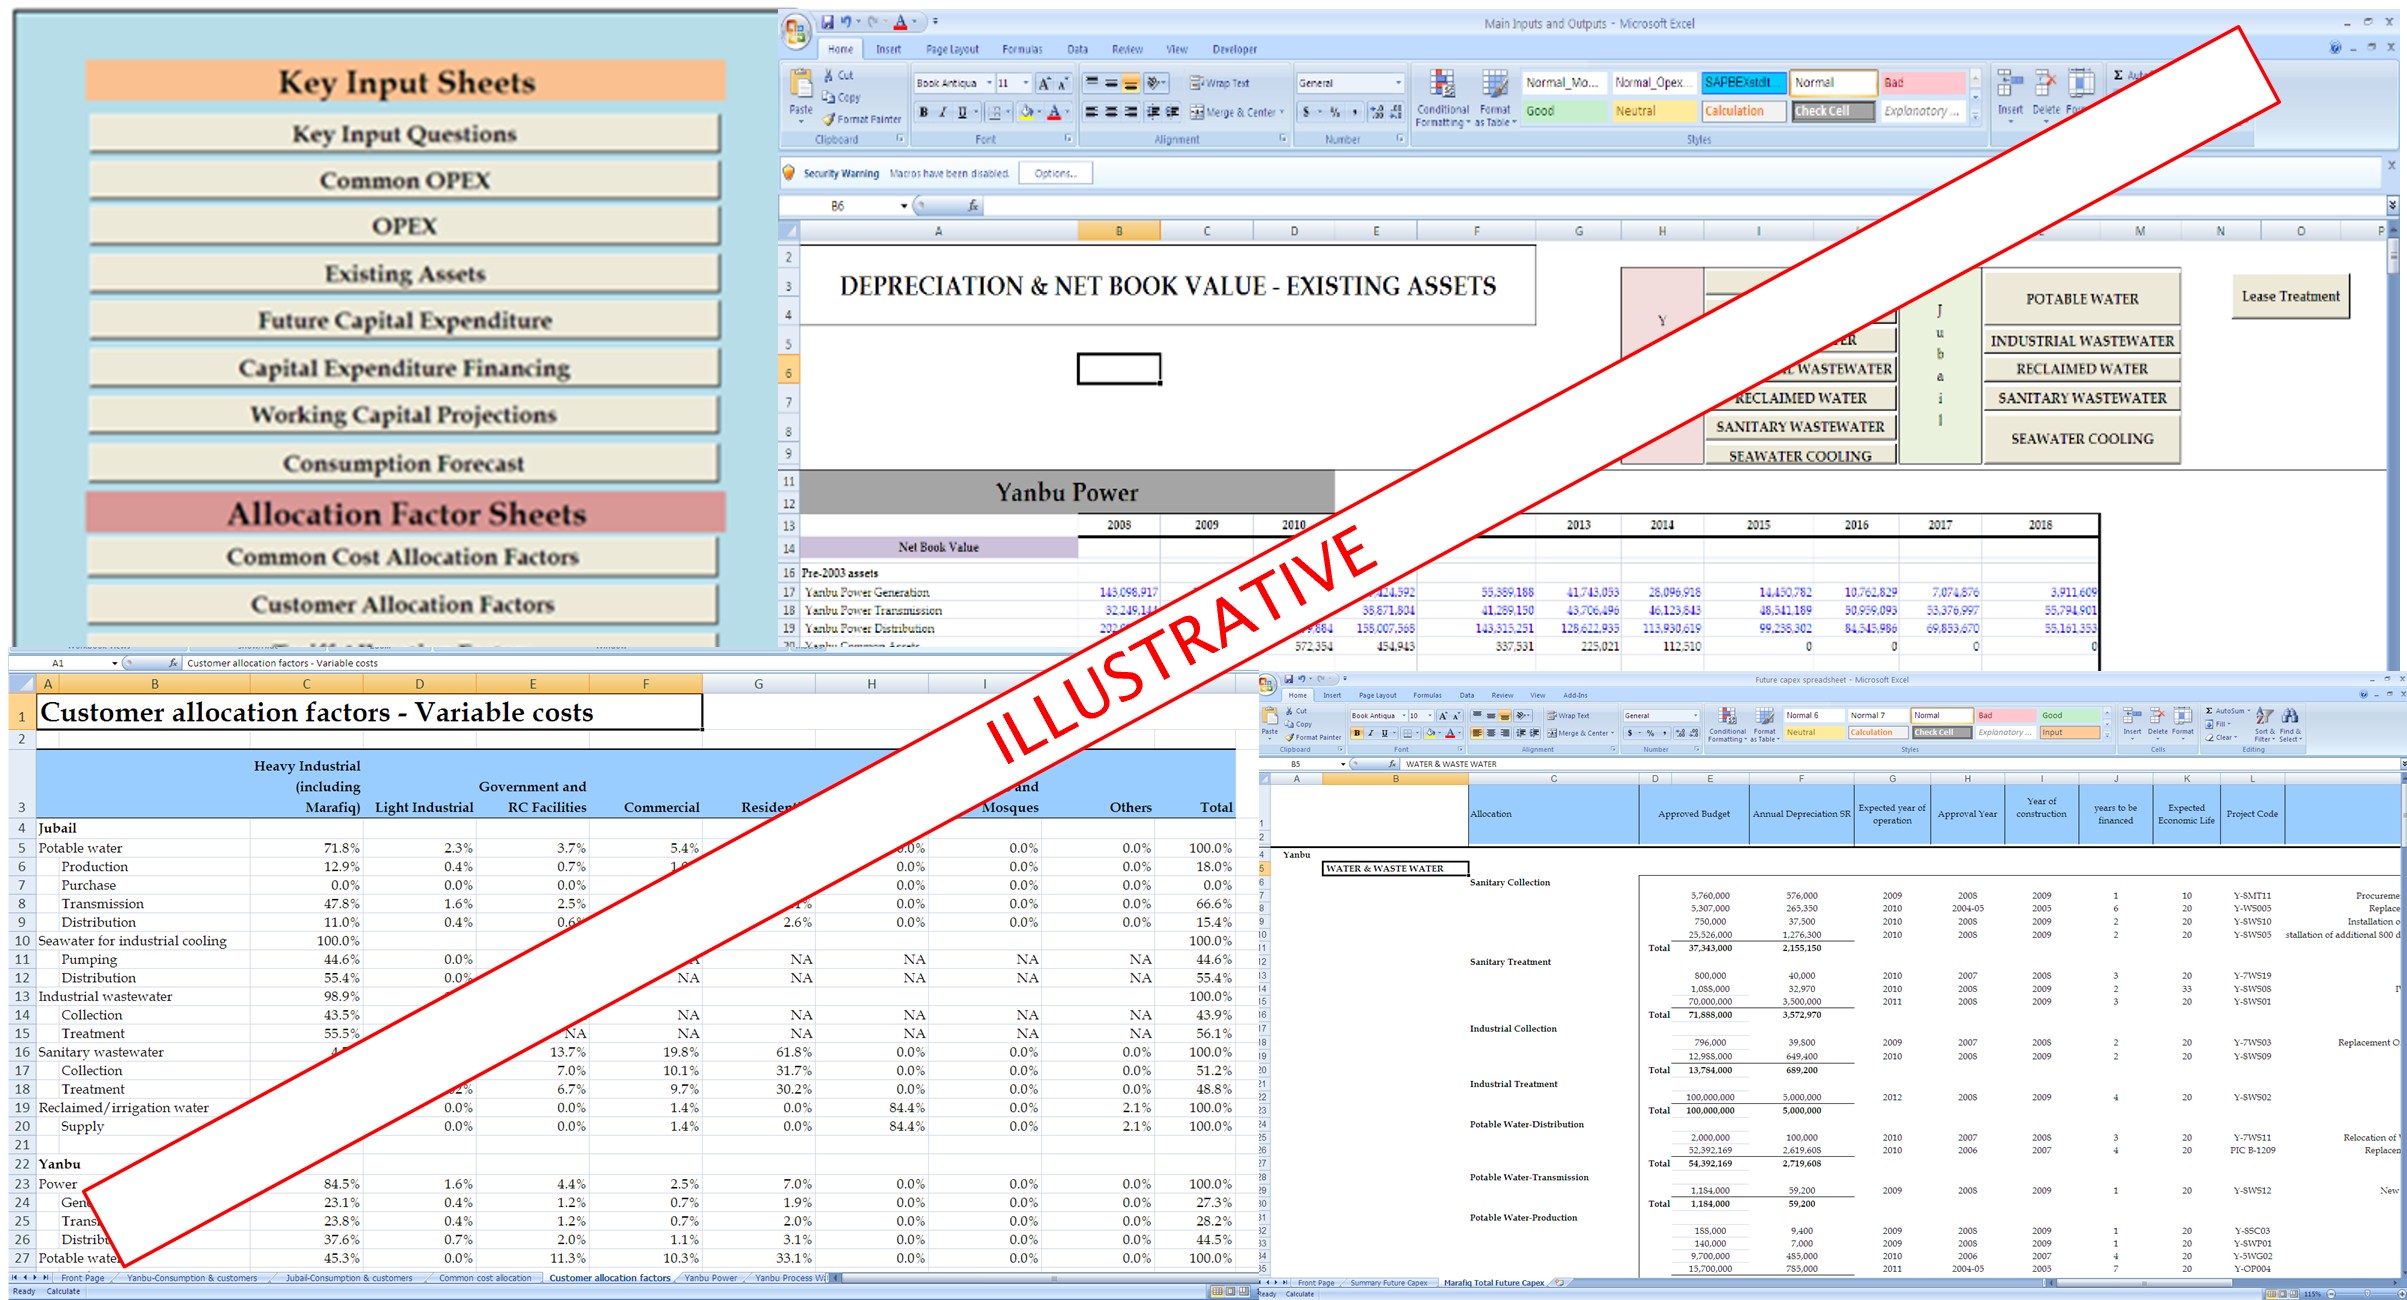
Task: Toggle align text left in Main Inputs ribbon
Action: click(x=1092, y=112)
